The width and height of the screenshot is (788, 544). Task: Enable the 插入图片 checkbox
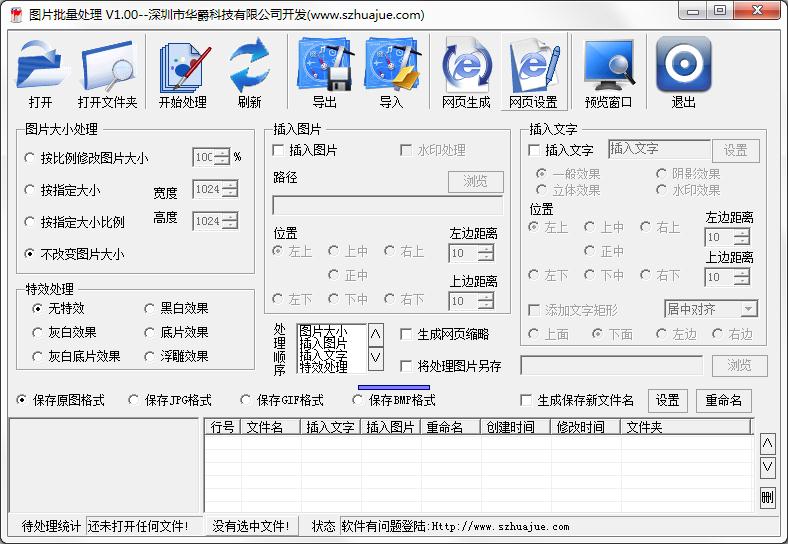click(x=305, y=150)
